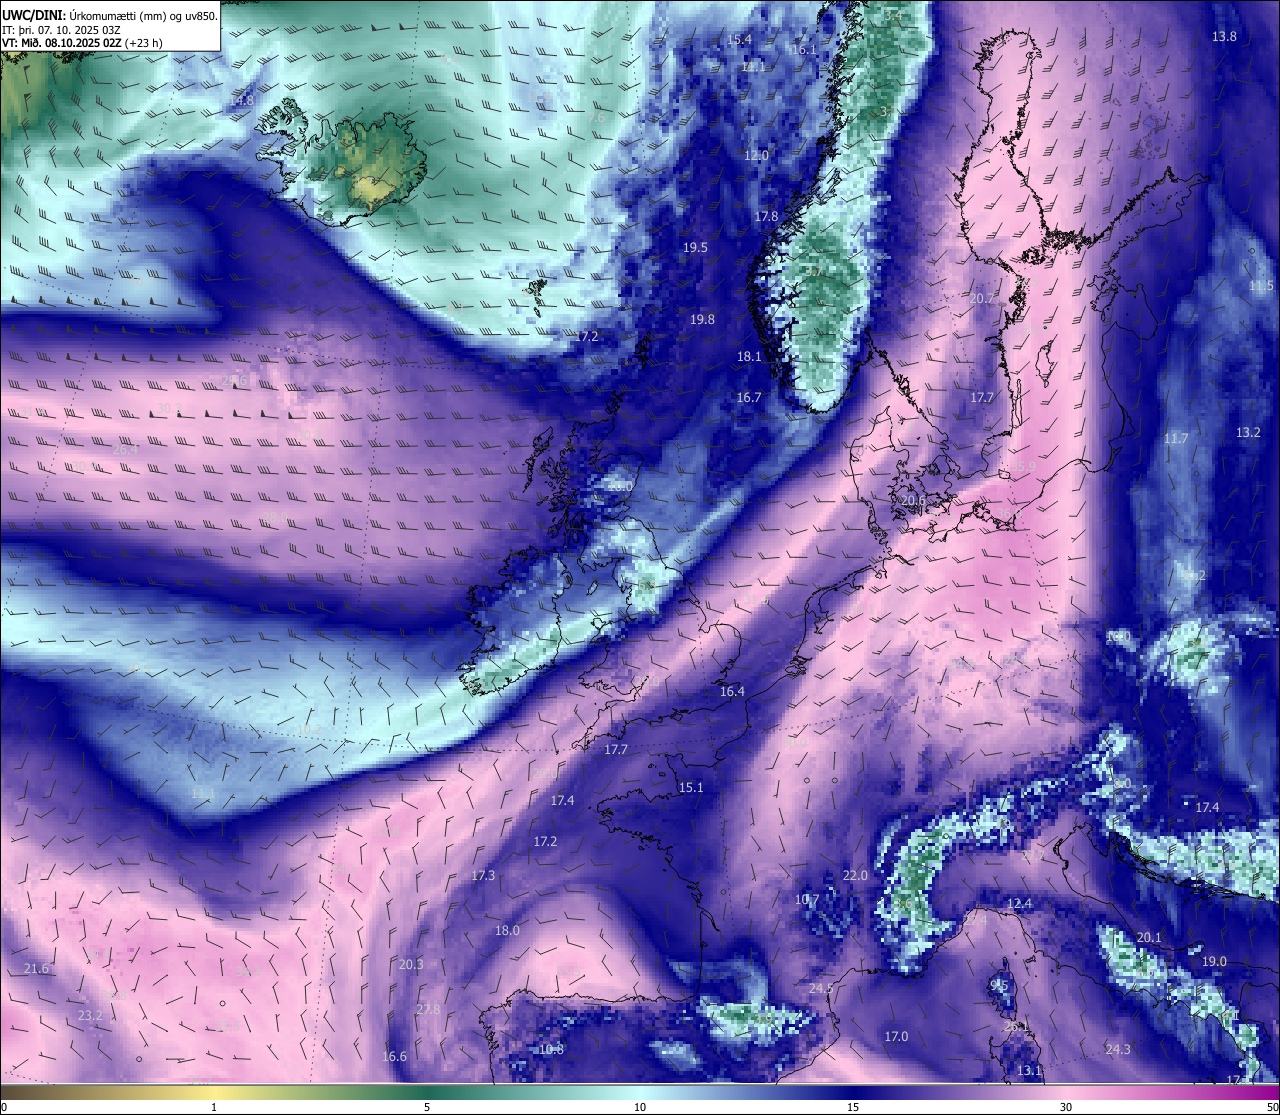Click the 16.6 value at the bottom

coord(395,1056)
